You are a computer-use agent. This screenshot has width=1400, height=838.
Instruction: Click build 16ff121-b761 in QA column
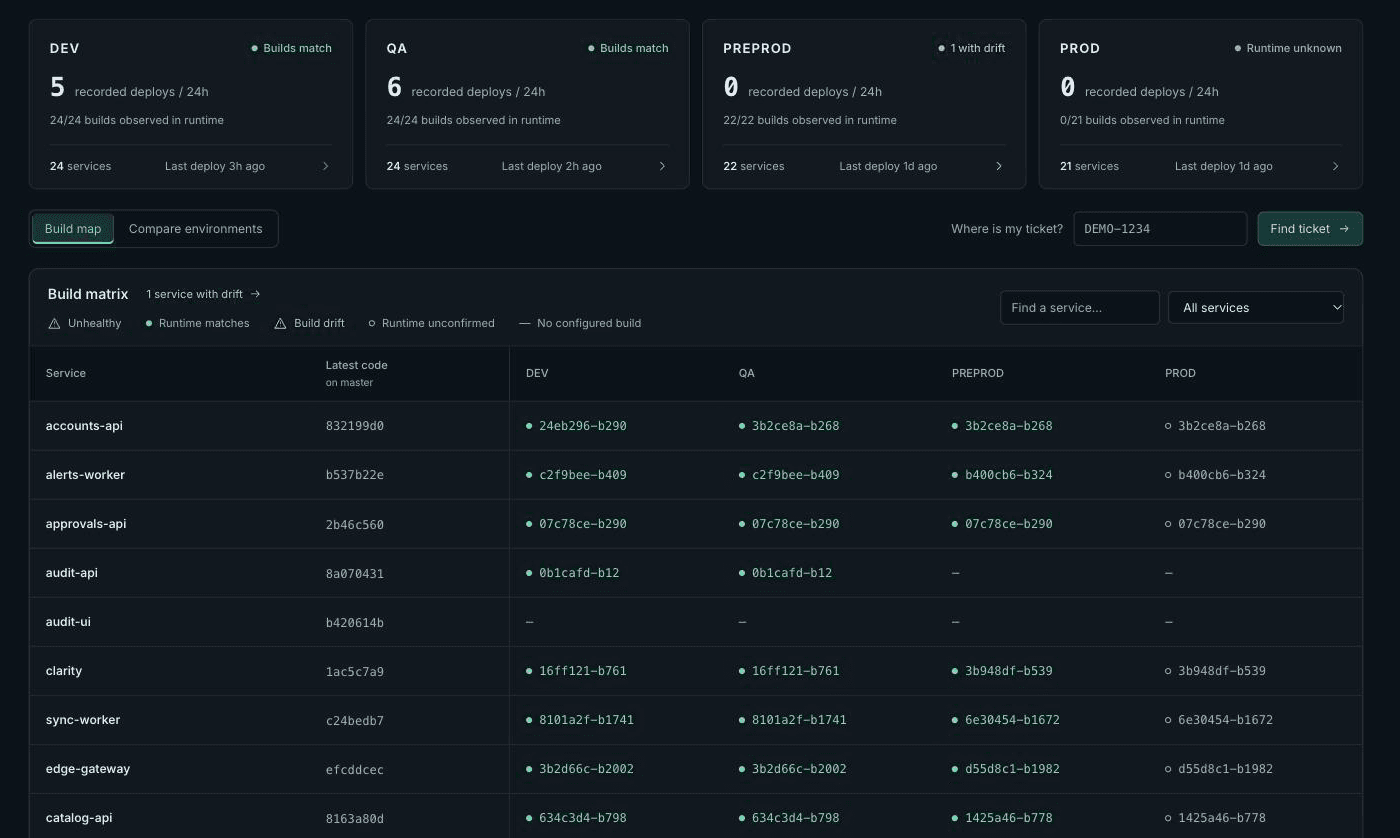coord(796,671)
